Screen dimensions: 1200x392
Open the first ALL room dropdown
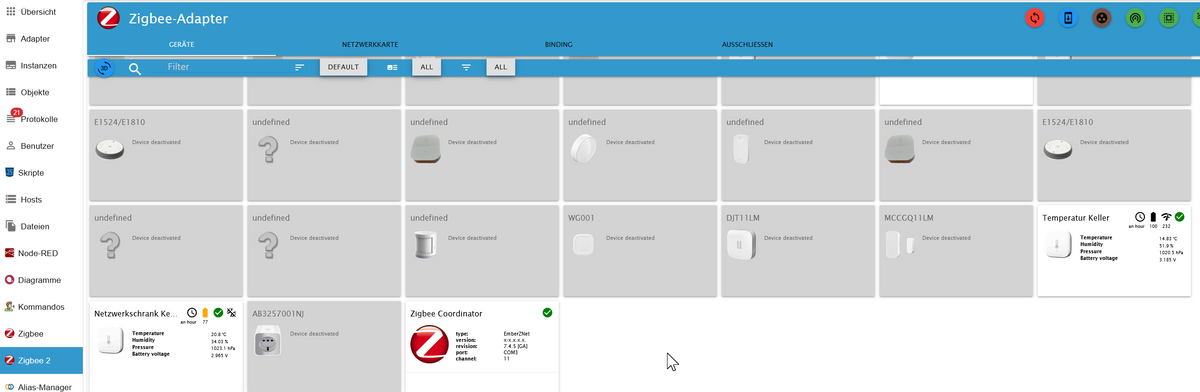[x=426, y=67]
